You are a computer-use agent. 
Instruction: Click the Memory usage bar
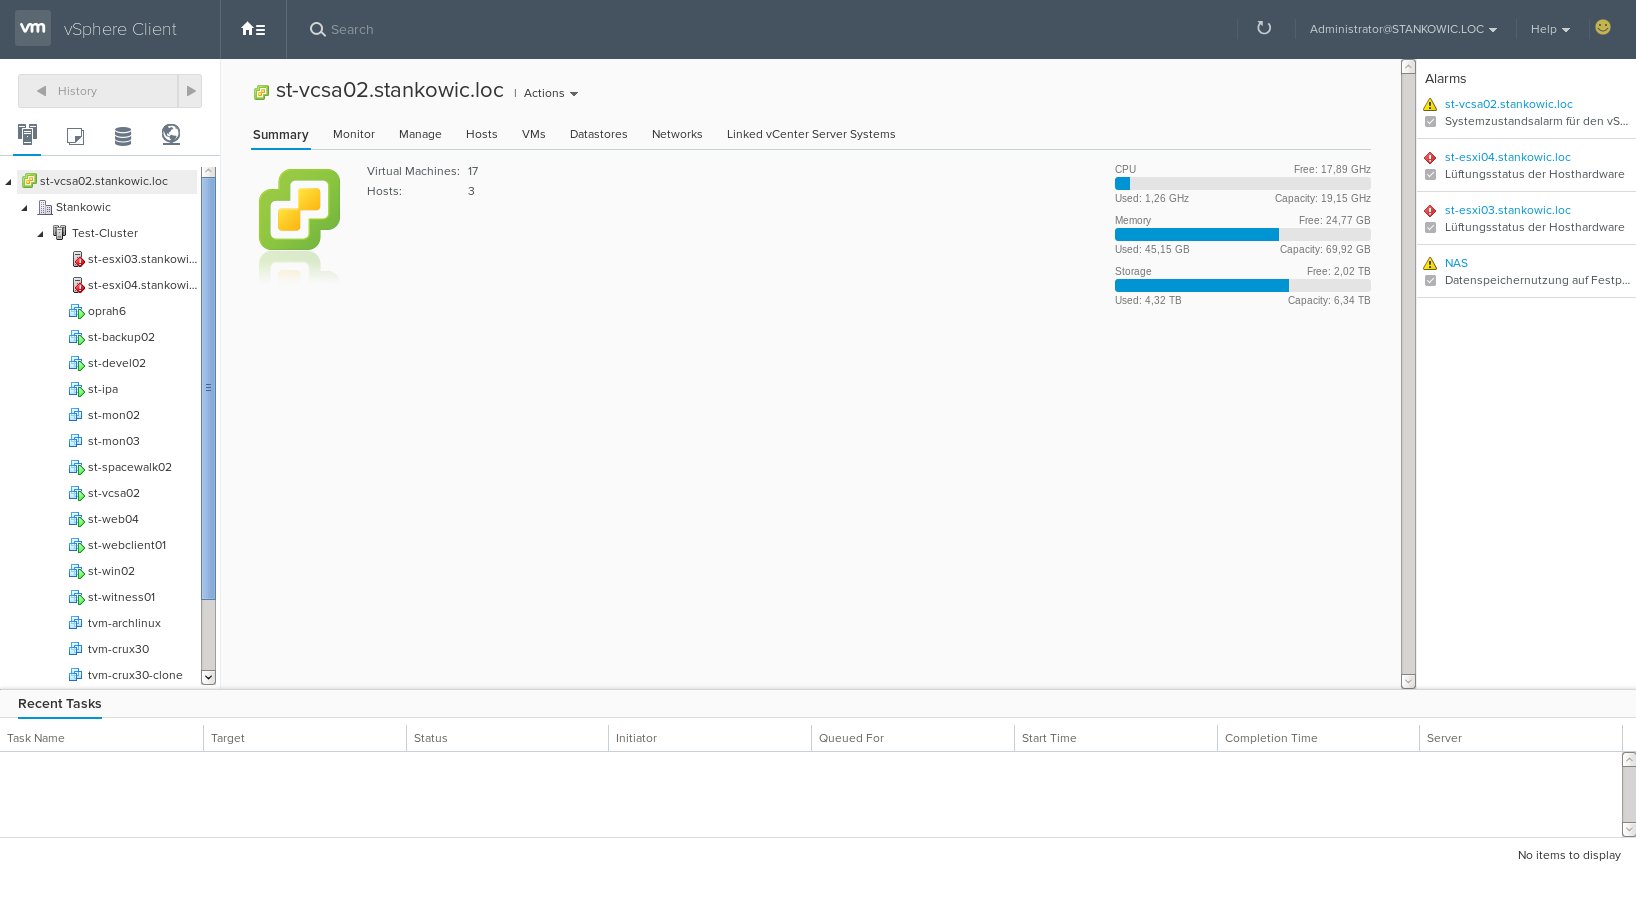[1242, 235]
